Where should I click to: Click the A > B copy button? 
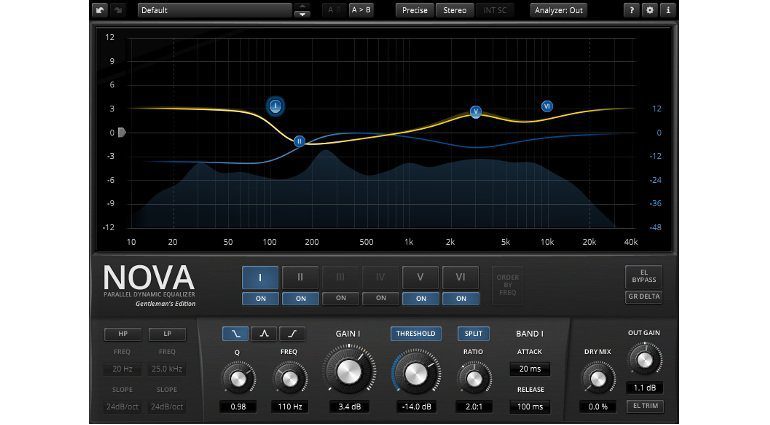pos(361,10)
